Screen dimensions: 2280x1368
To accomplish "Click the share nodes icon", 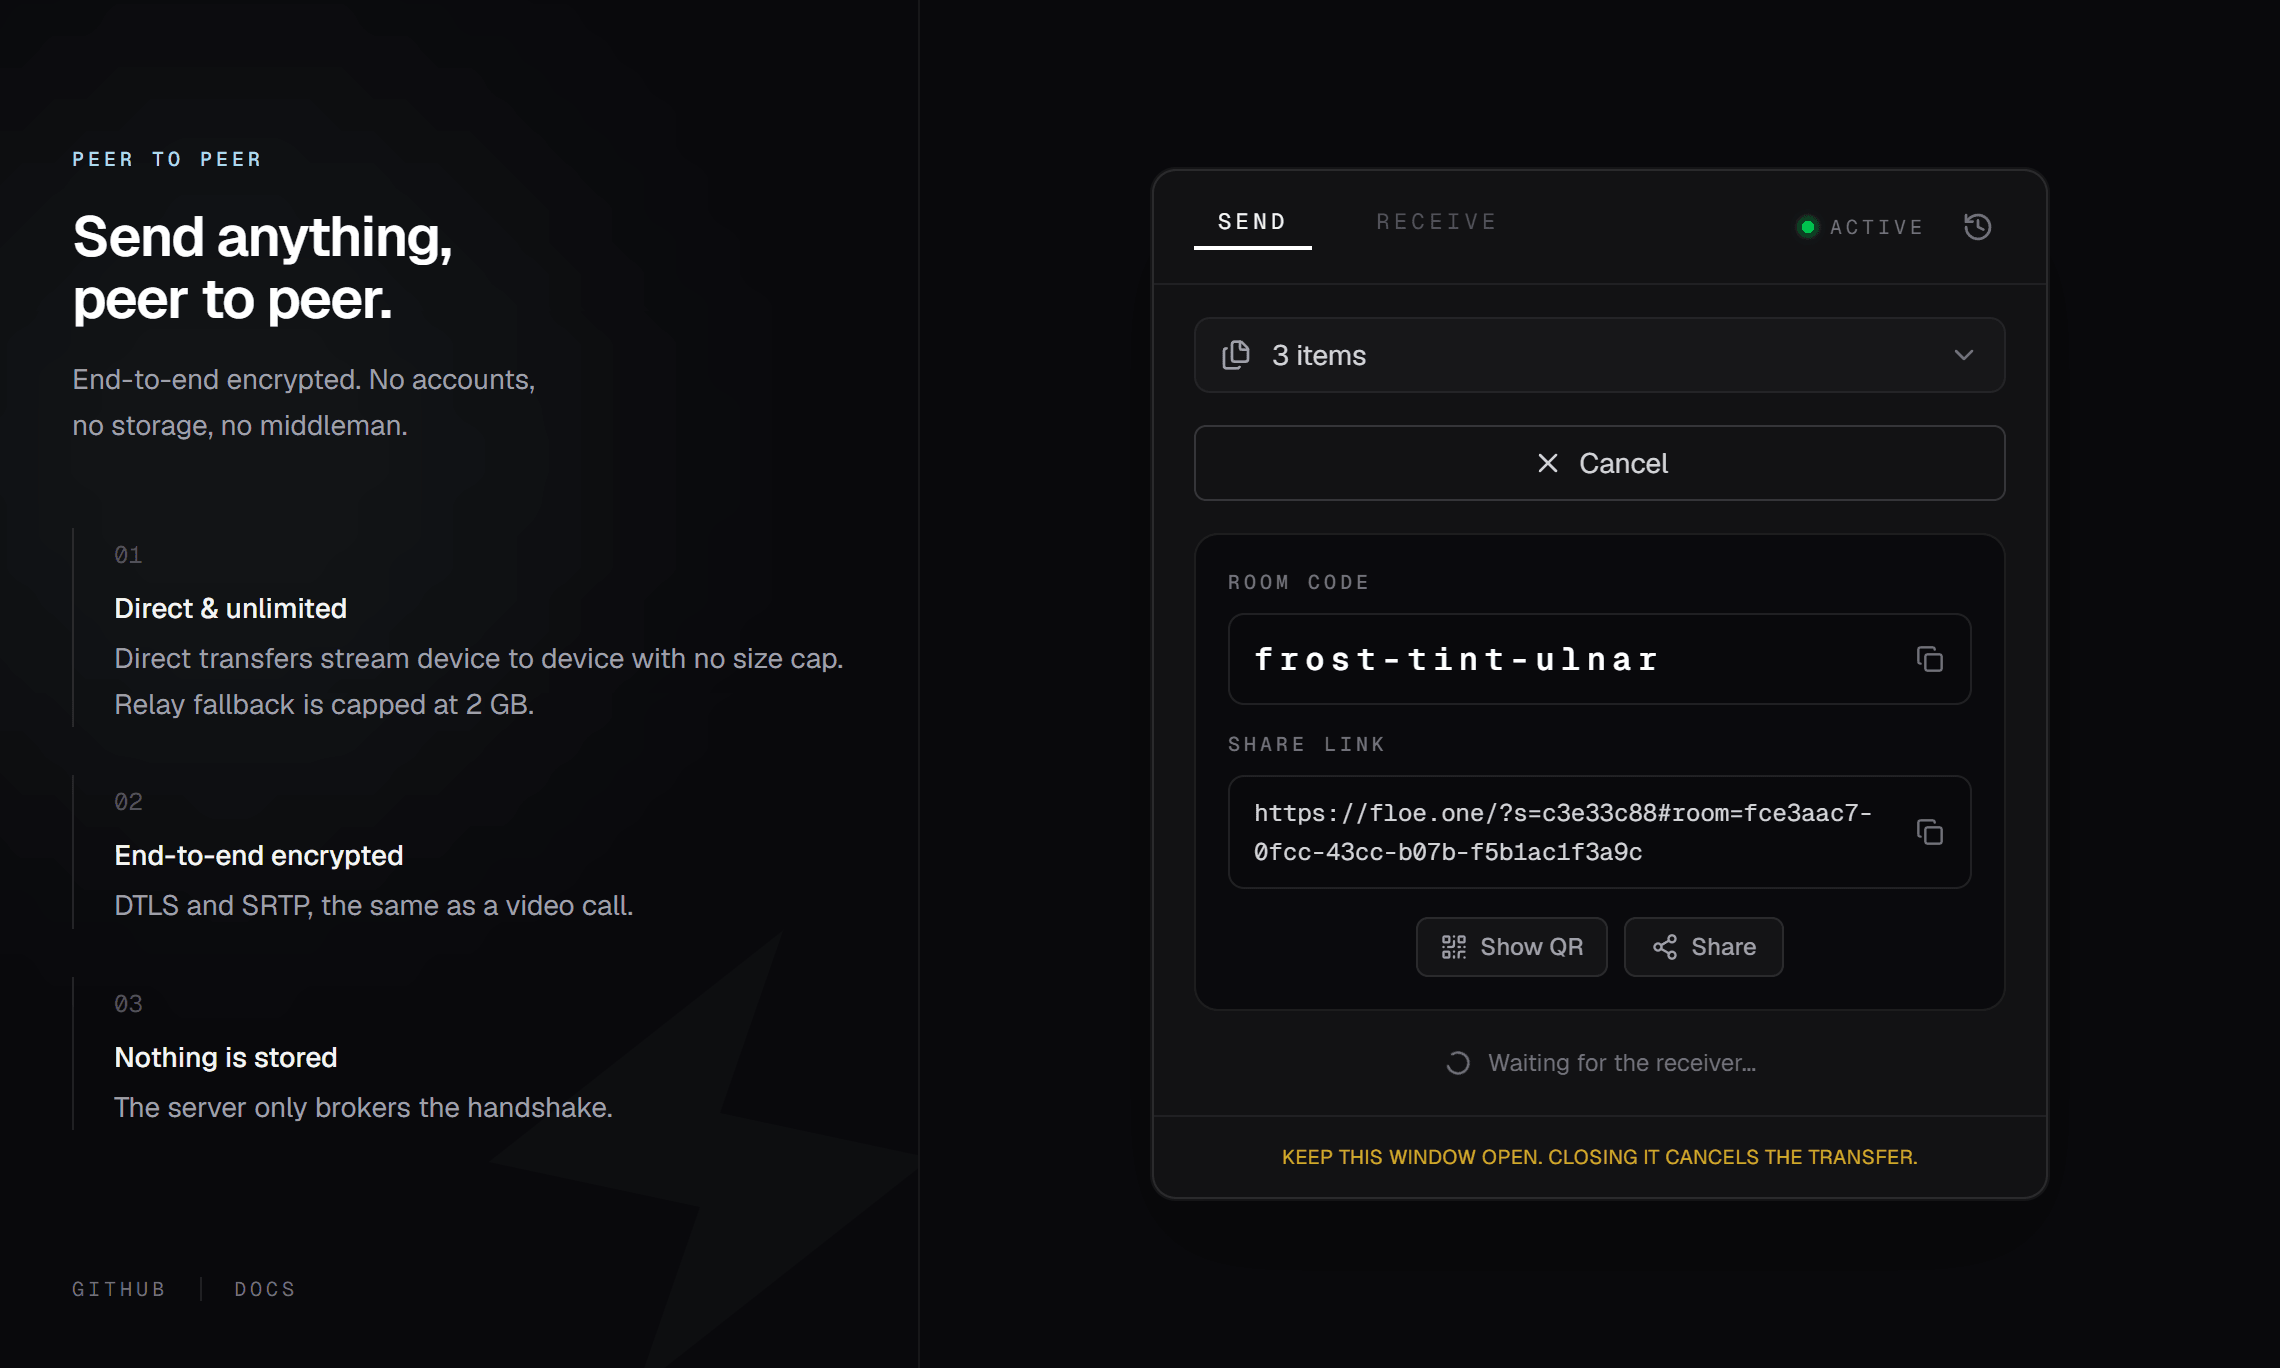I will click(1665, 947).
